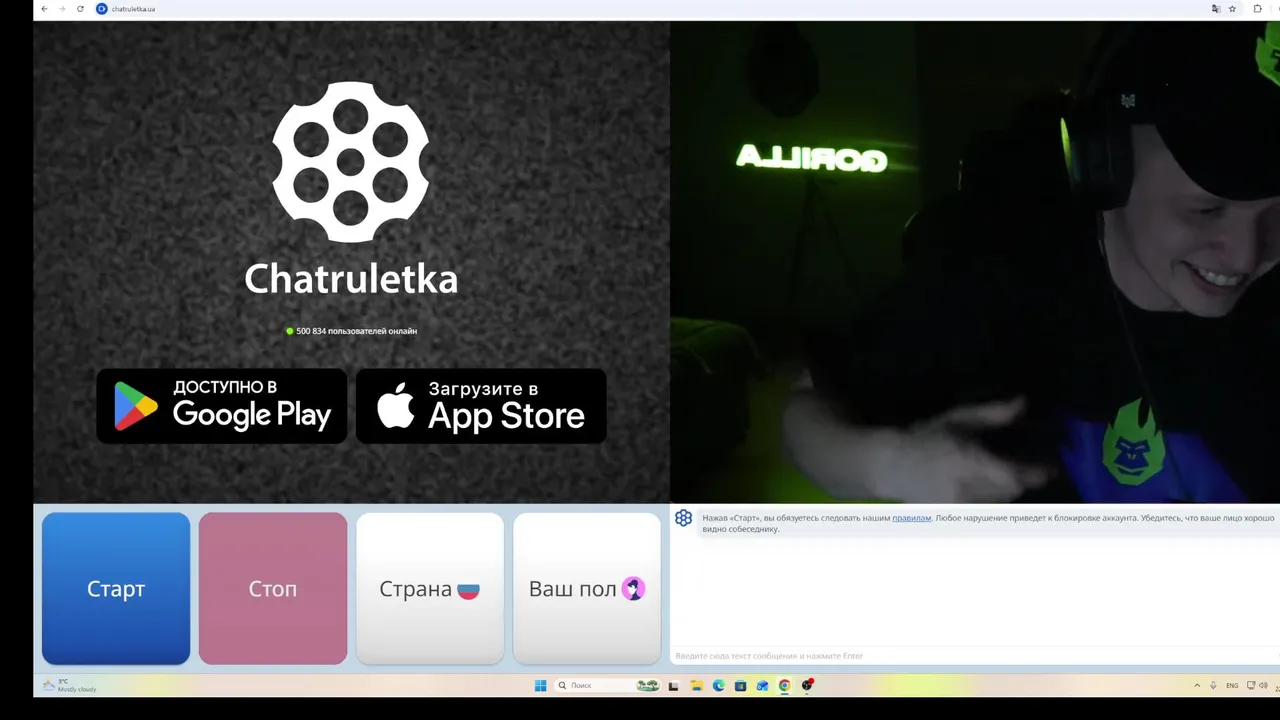Click the blue Старт button
The height and width of the screenshot is (720, 1280).
pyautogui.click(x=116, y=588)
